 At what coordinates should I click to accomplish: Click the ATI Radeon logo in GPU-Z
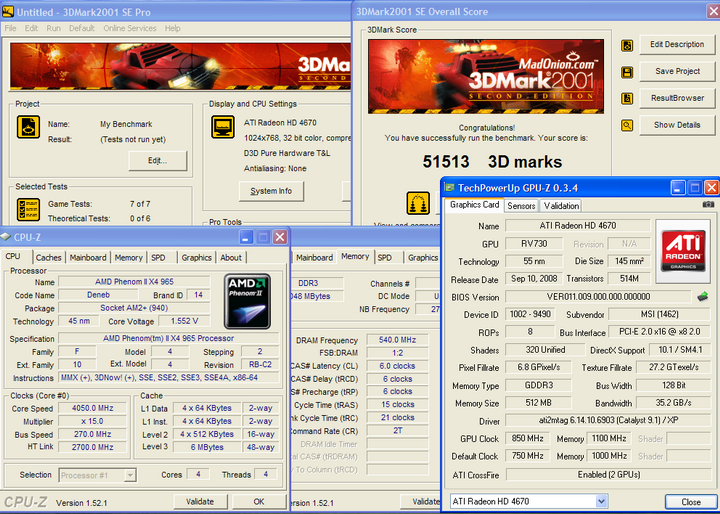coord(683,251)
